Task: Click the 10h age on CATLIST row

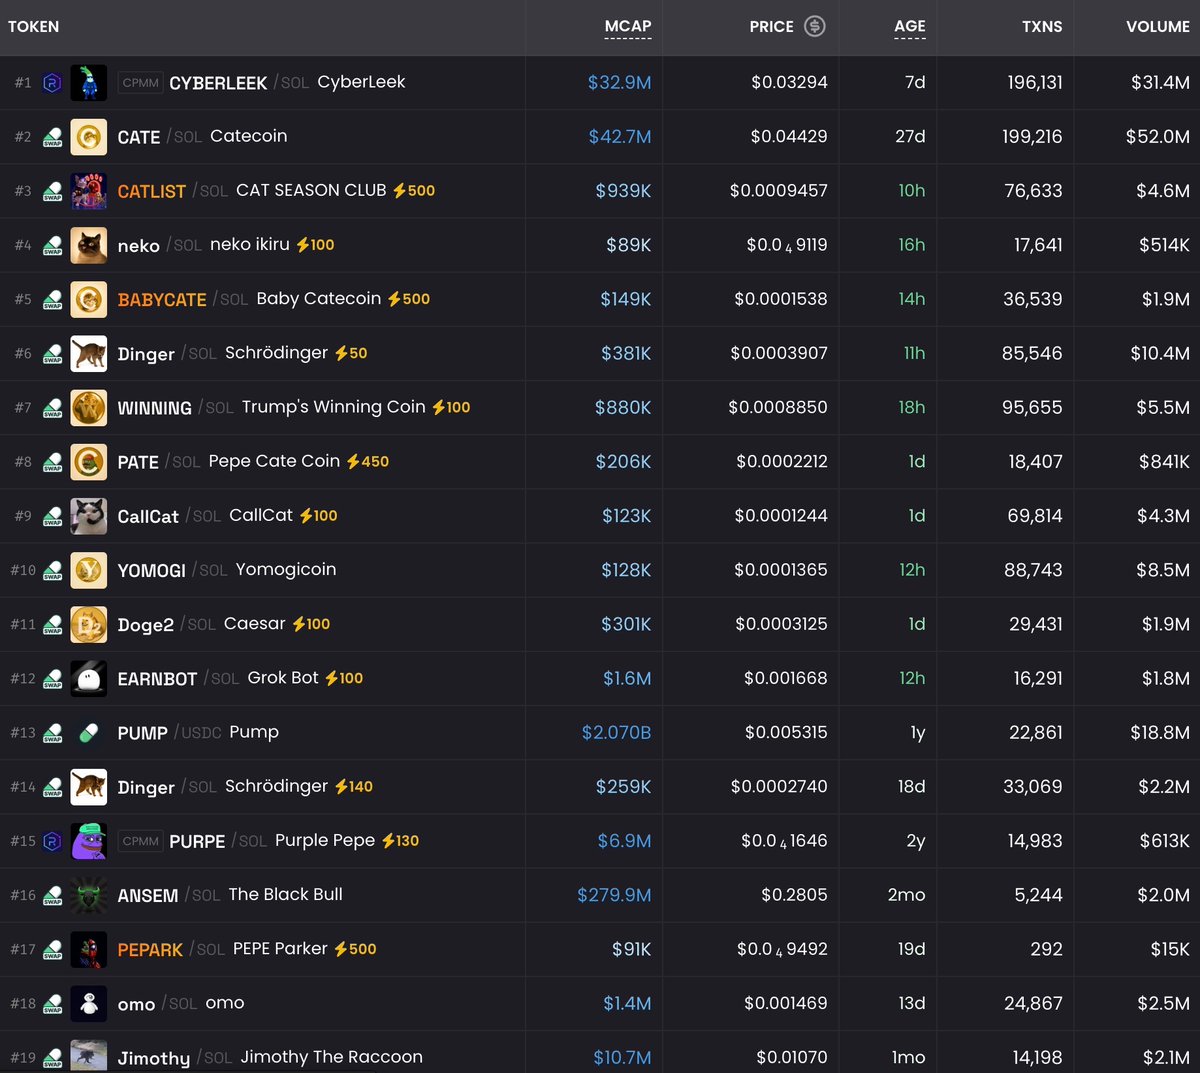Action: (x=912, y=190)
